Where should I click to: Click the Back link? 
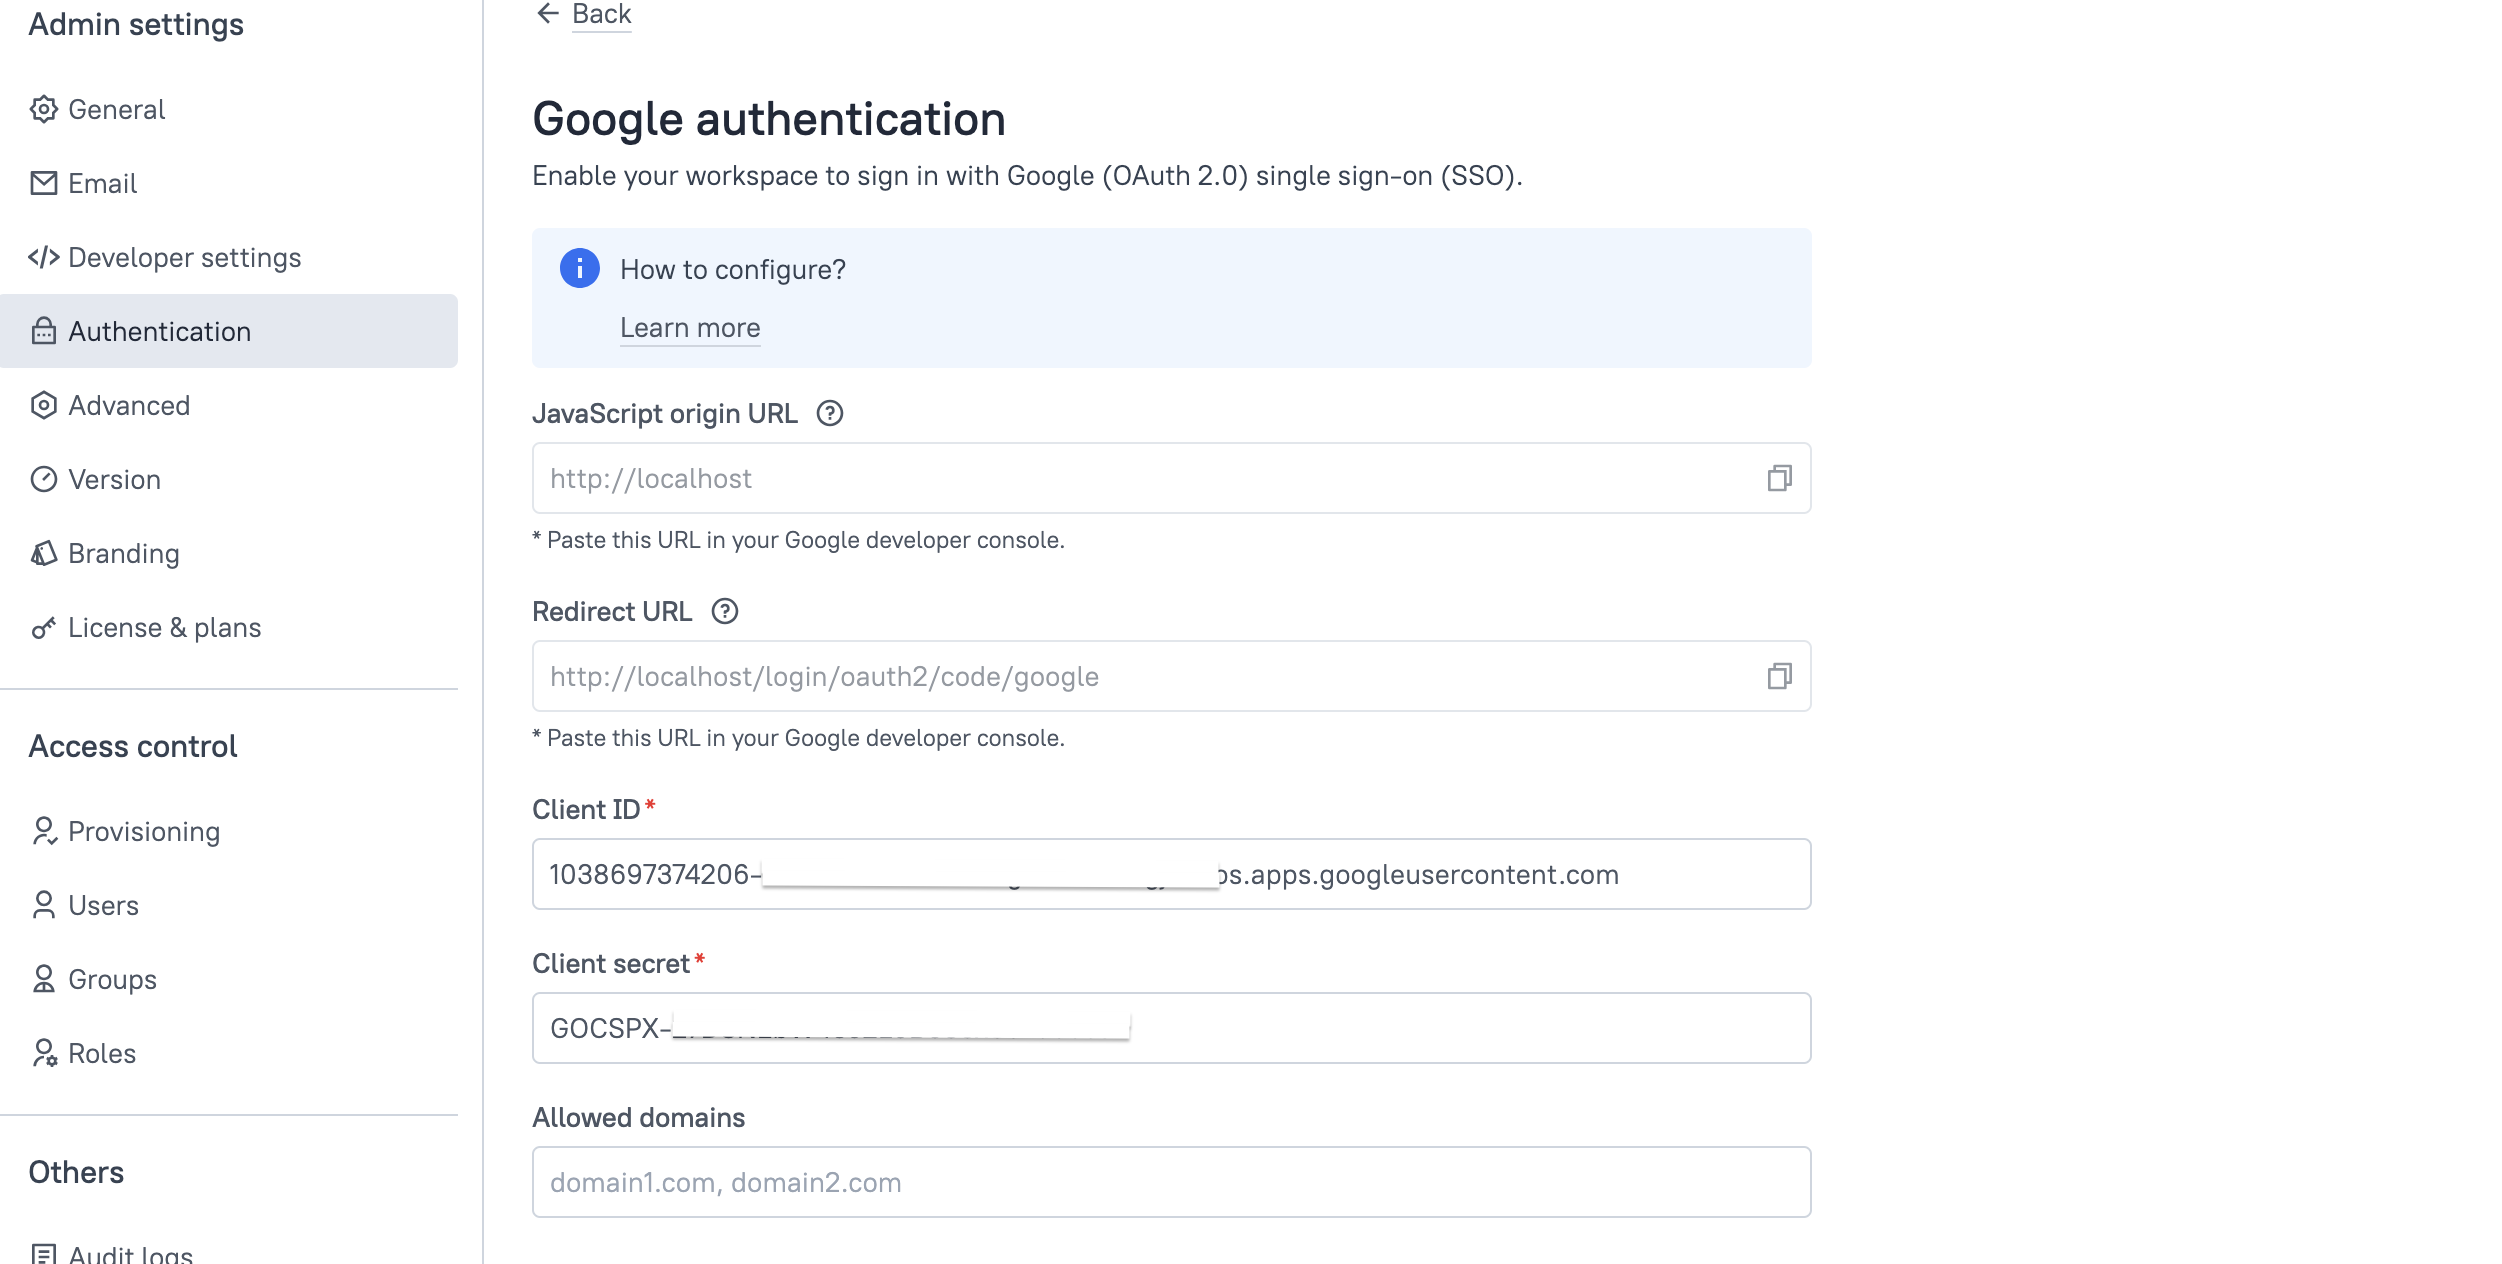click(601, 14)
